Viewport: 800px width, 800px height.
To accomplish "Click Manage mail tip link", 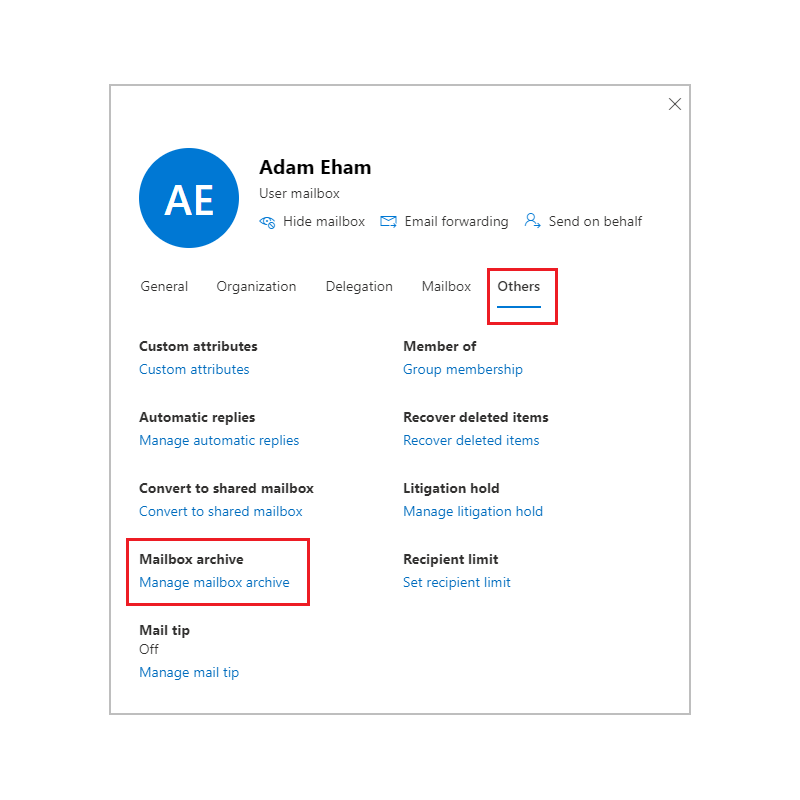I will [189, 672].
